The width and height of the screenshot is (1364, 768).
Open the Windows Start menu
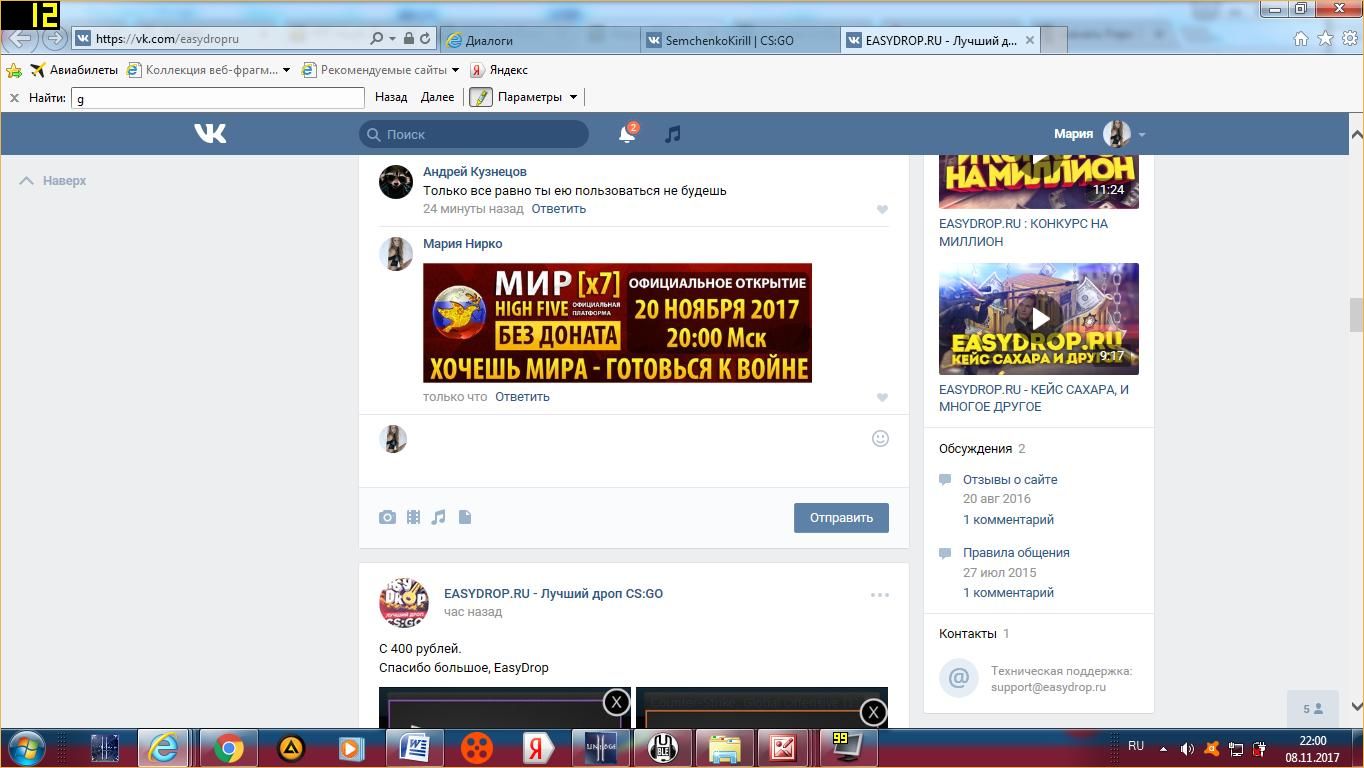click(25, 748)
